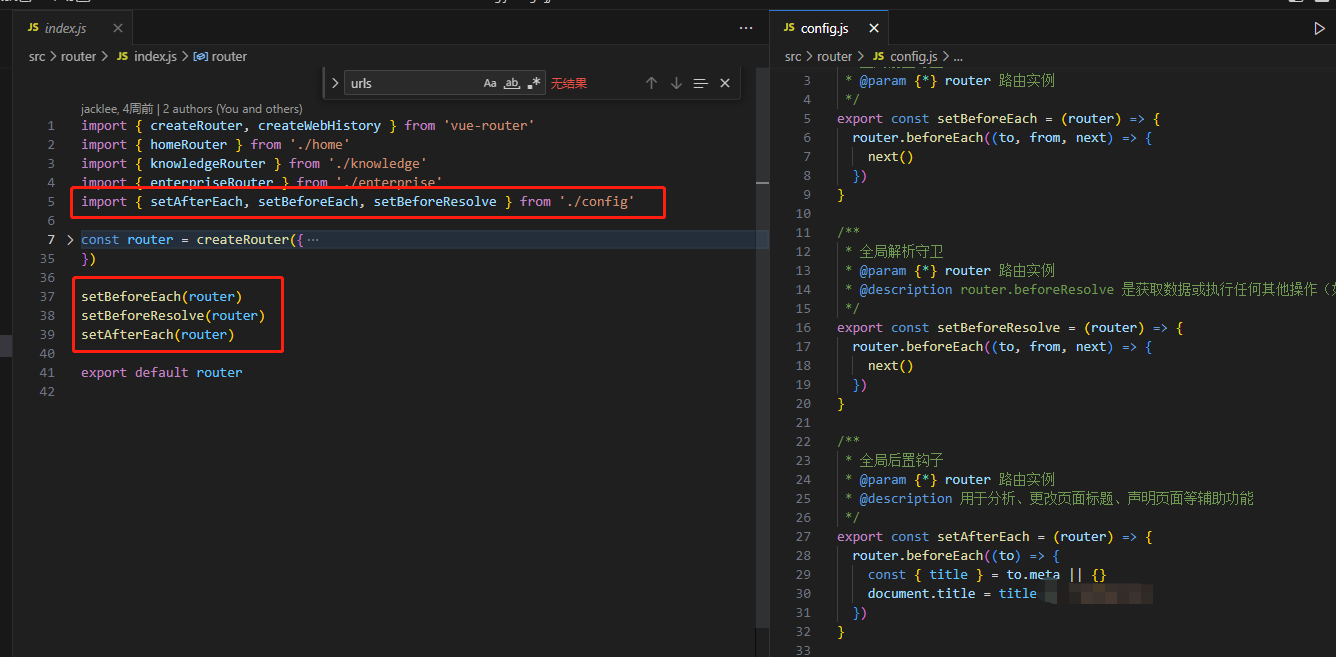Expand the replace field chevron
The width and height of the screenshot is (1336, 657).
click(335, 83)
